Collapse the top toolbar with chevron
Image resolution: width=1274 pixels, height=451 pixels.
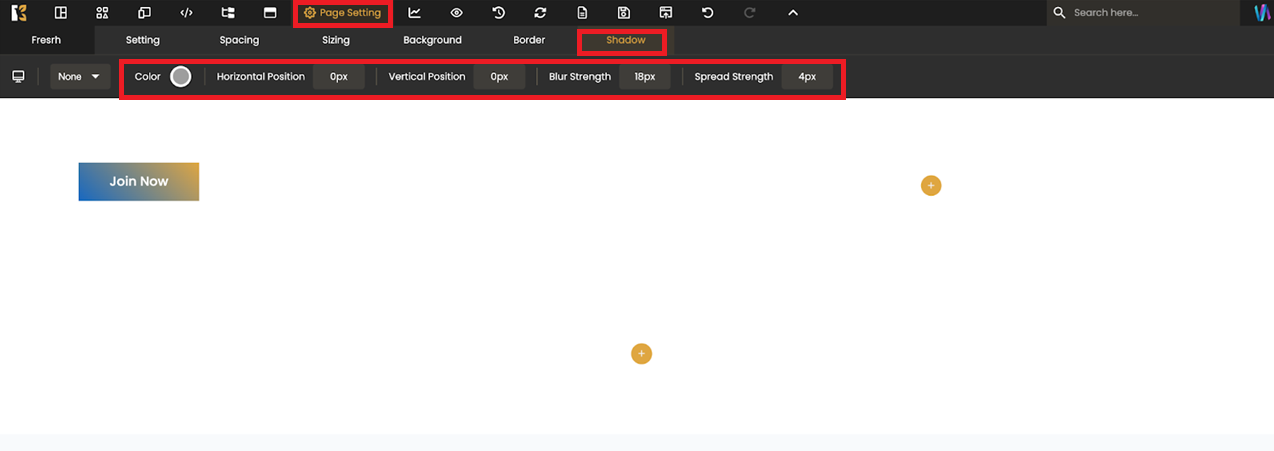(x=793, y=13)
